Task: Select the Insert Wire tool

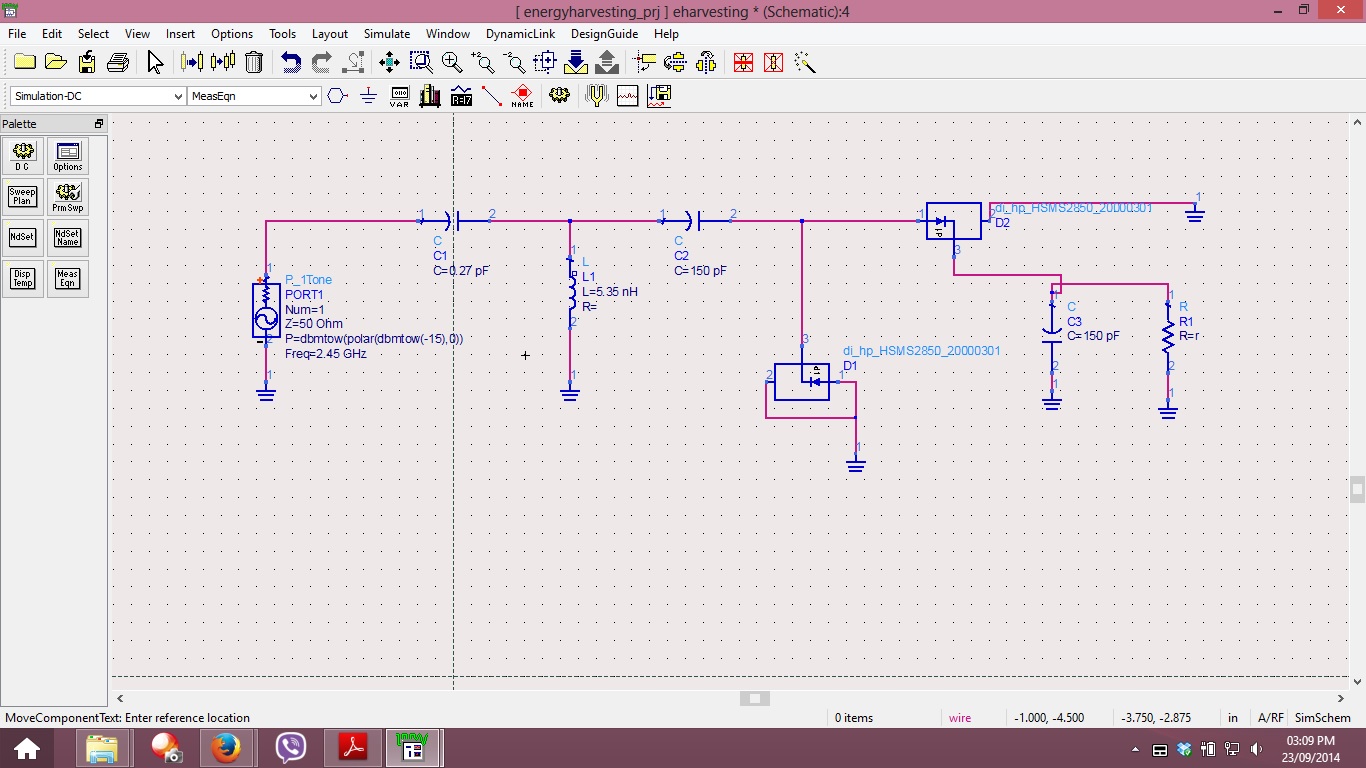Action: (x=491, y=96)
